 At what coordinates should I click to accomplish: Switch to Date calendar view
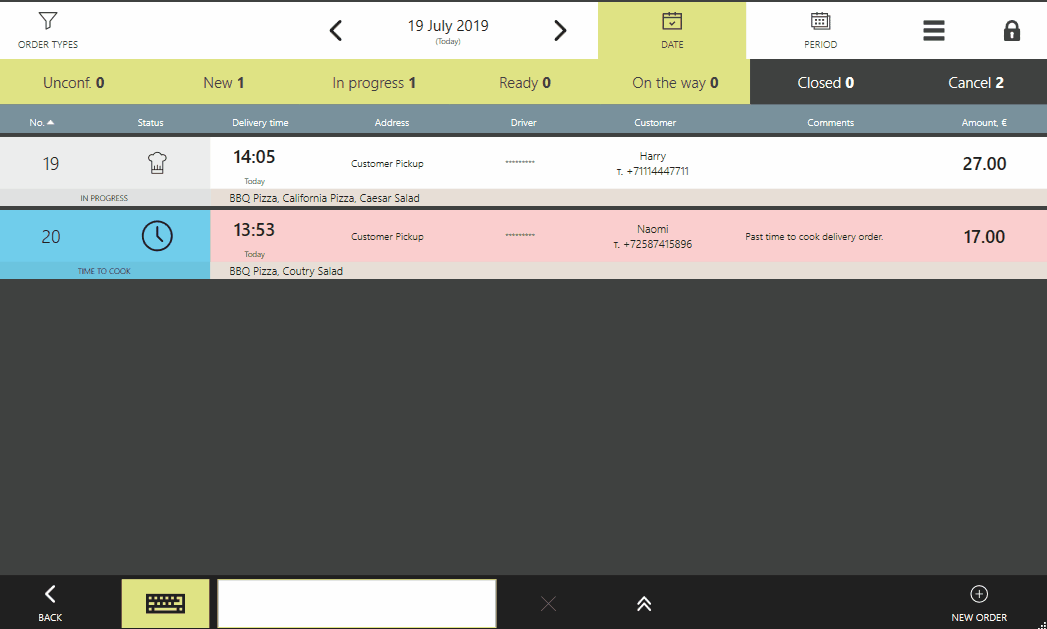672,30
